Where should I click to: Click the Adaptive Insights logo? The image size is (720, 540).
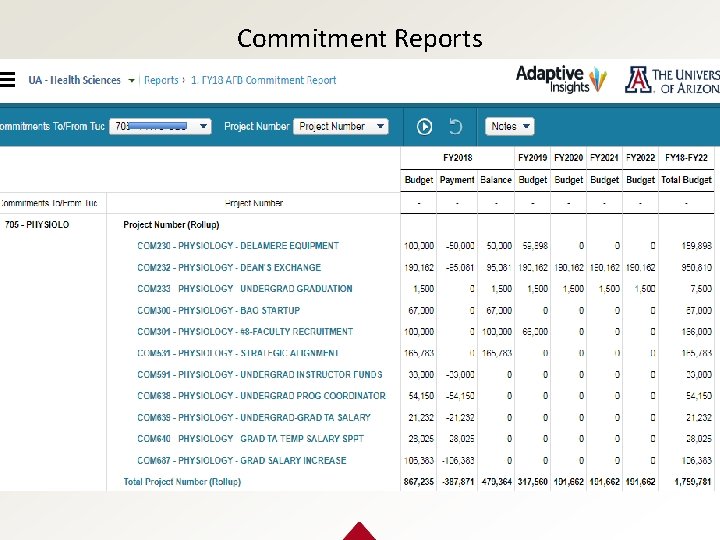click(x=561, y=79)
